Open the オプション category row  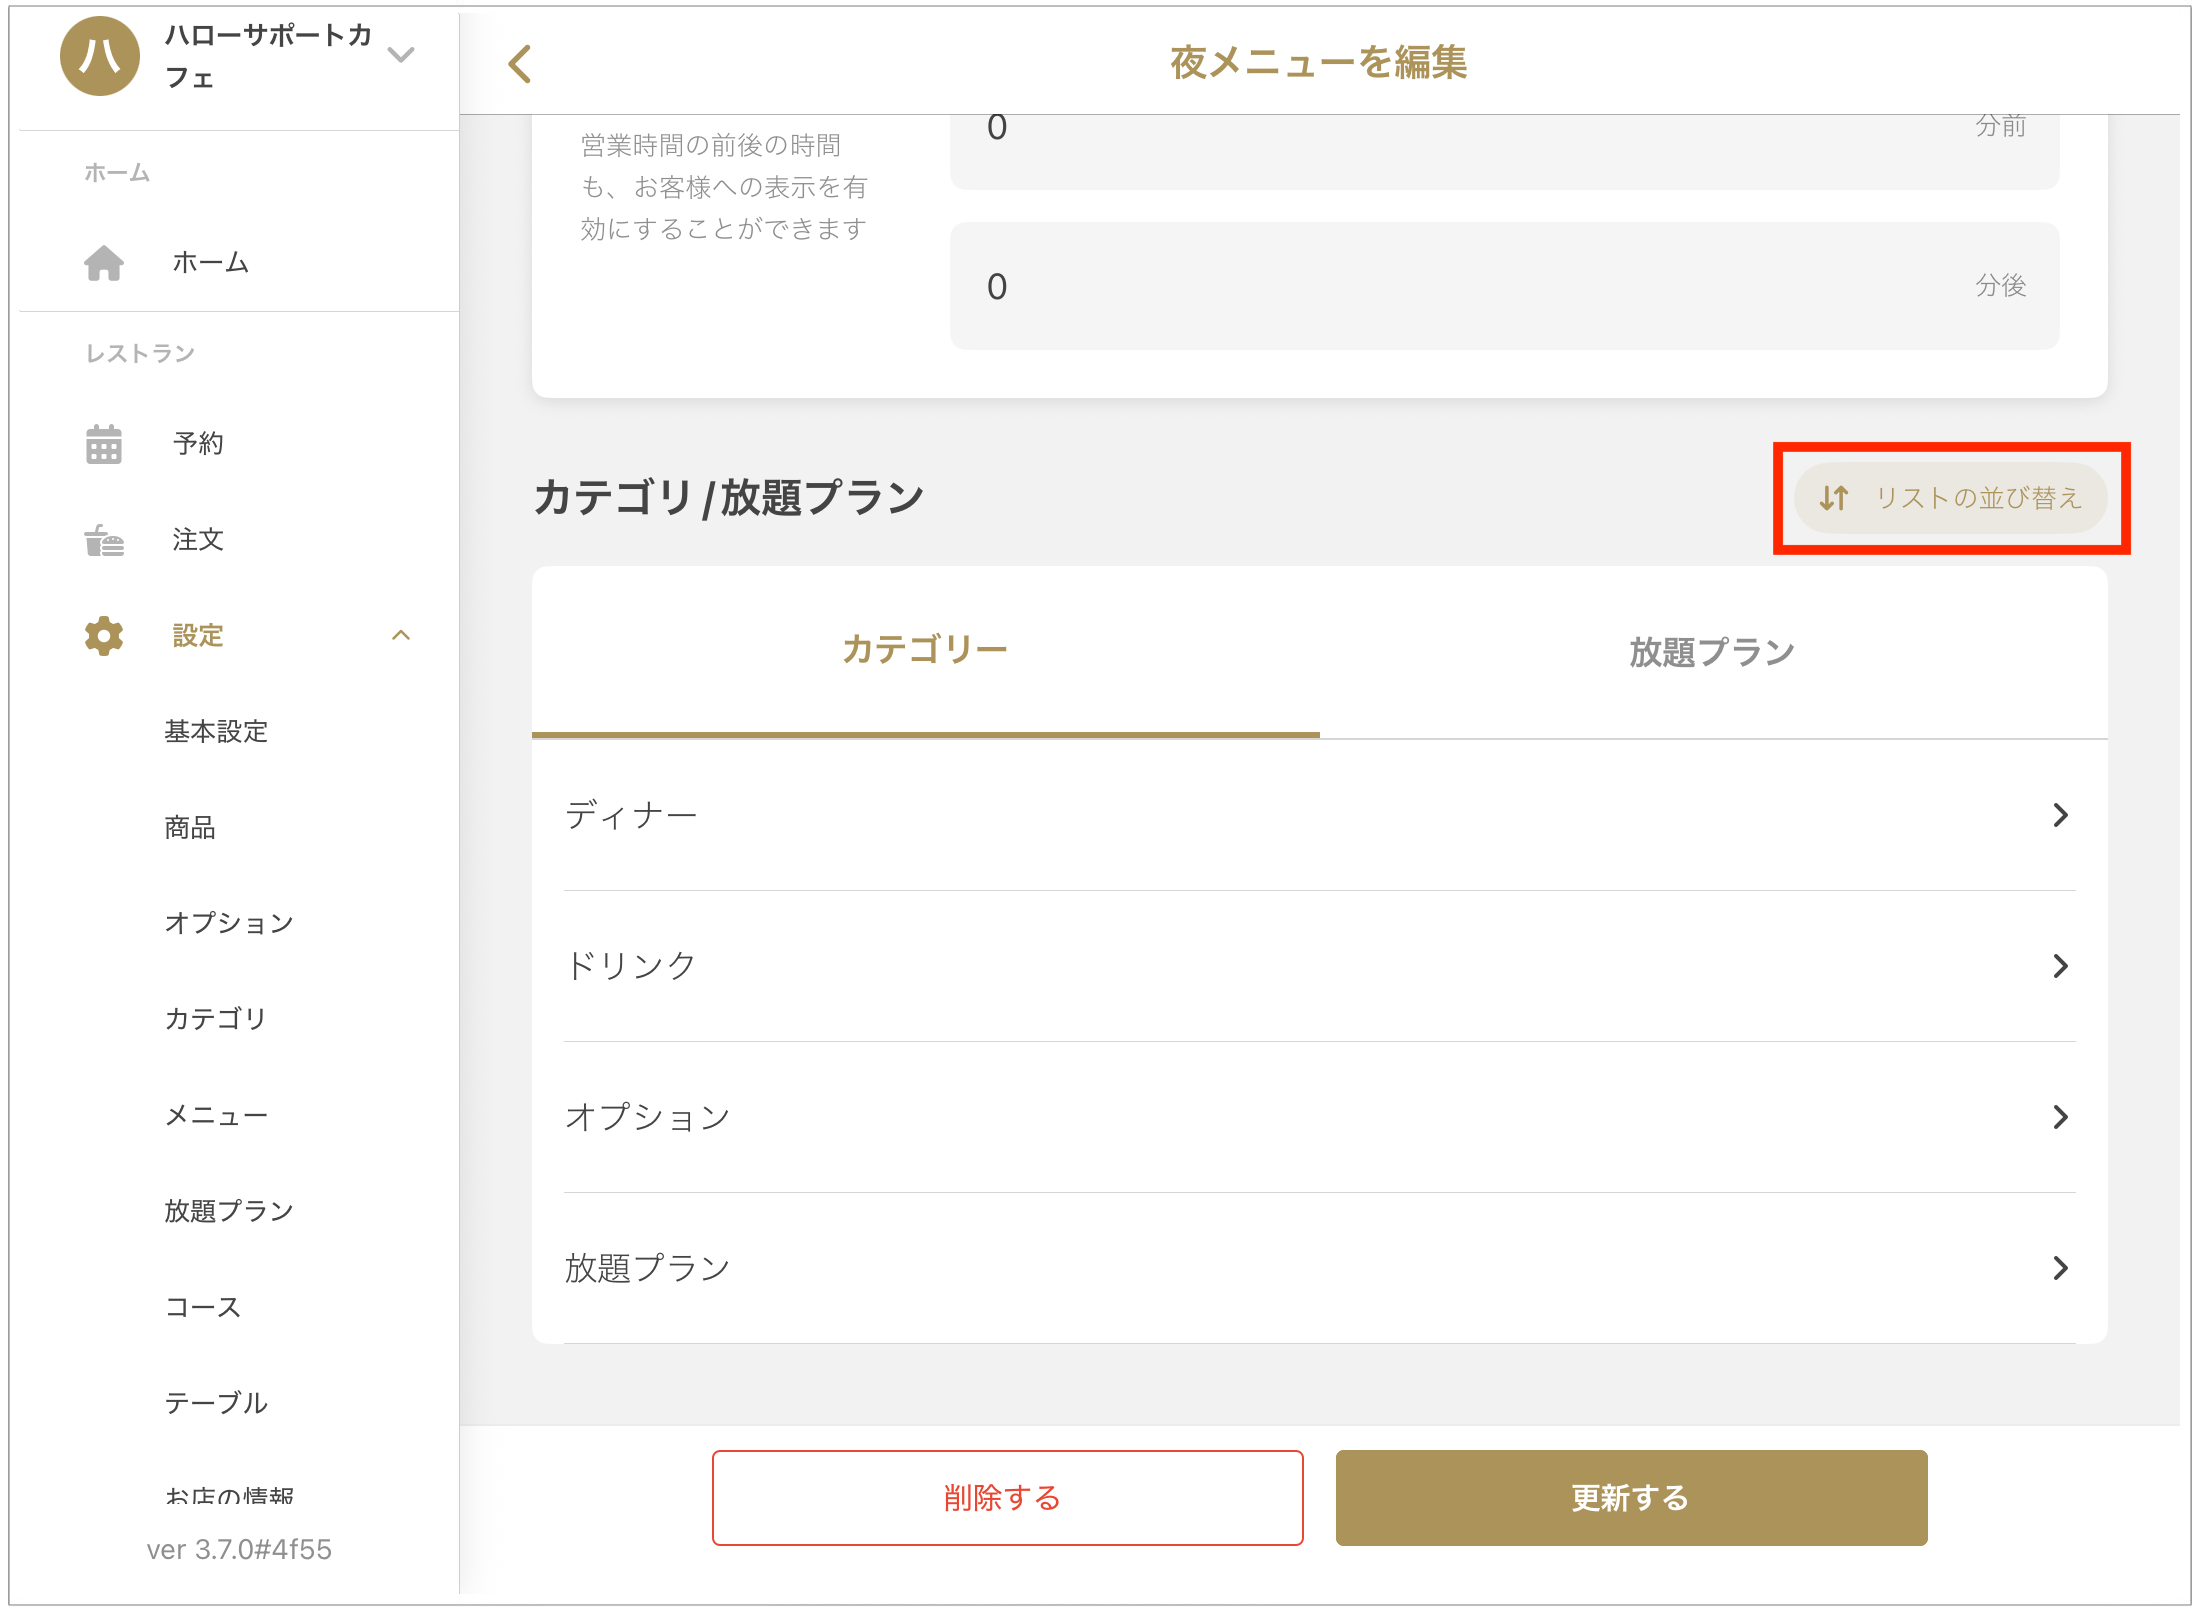[1318, 1117]
